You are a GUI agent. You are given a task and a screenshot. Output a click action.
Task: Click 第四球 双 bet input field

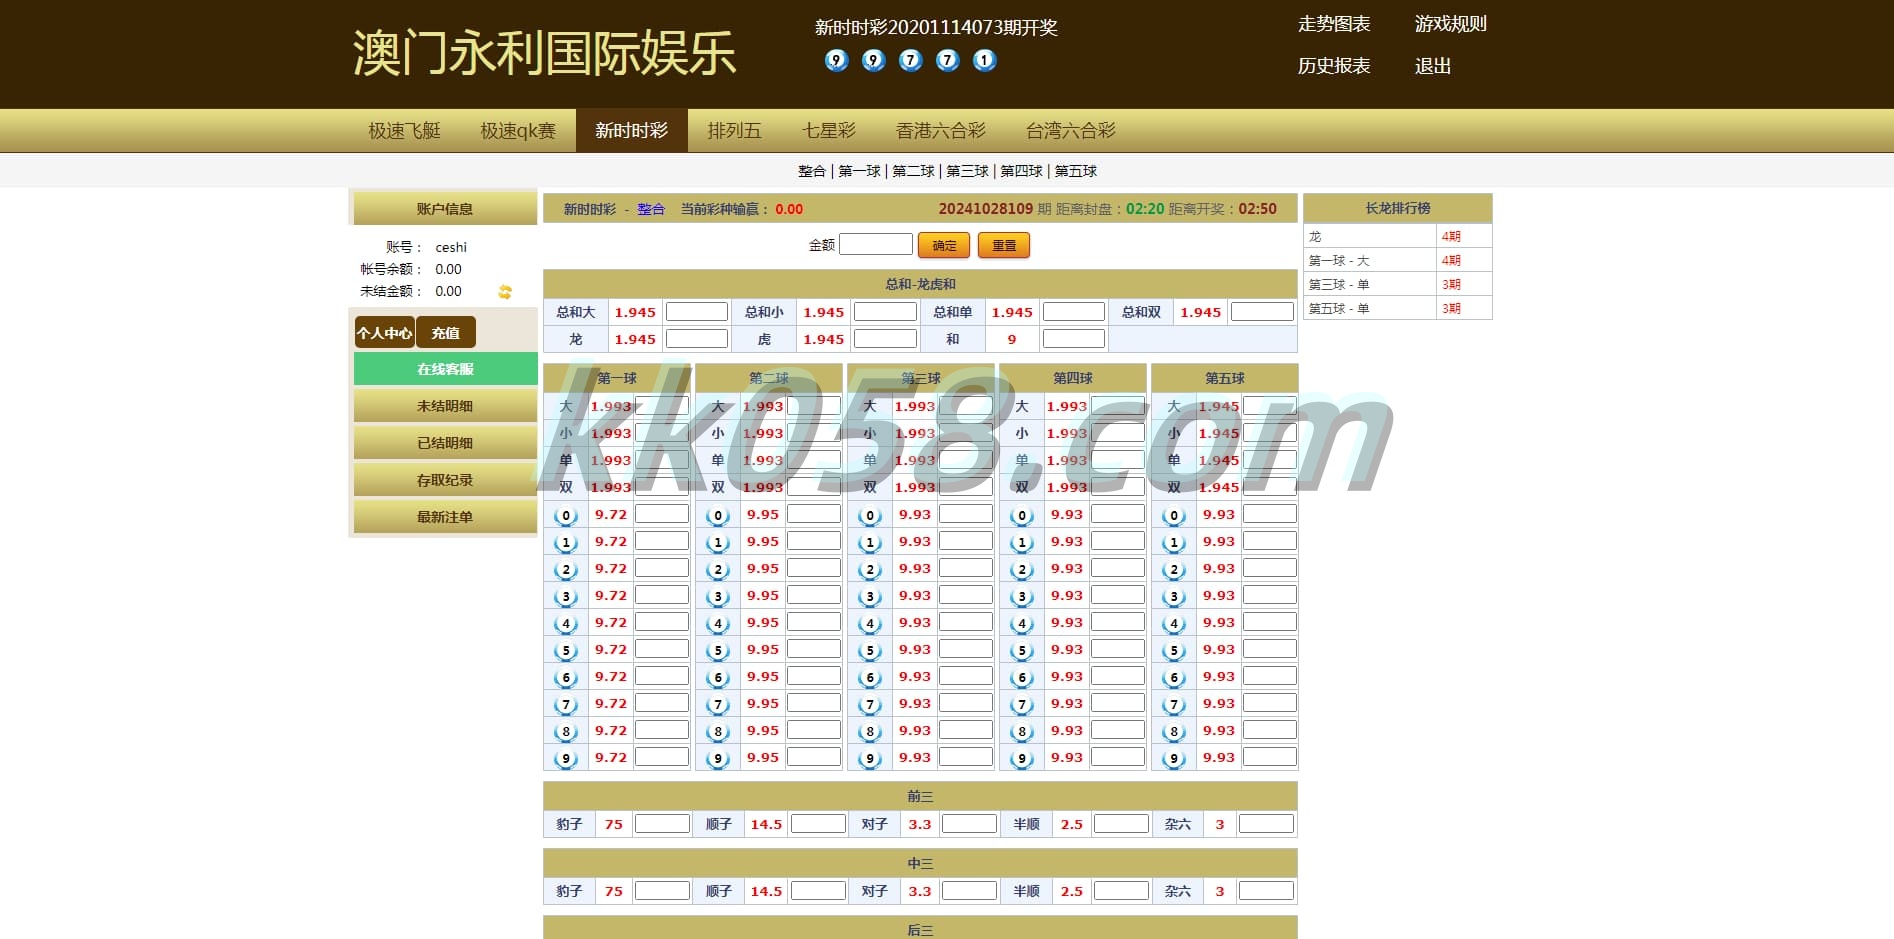1118,487
